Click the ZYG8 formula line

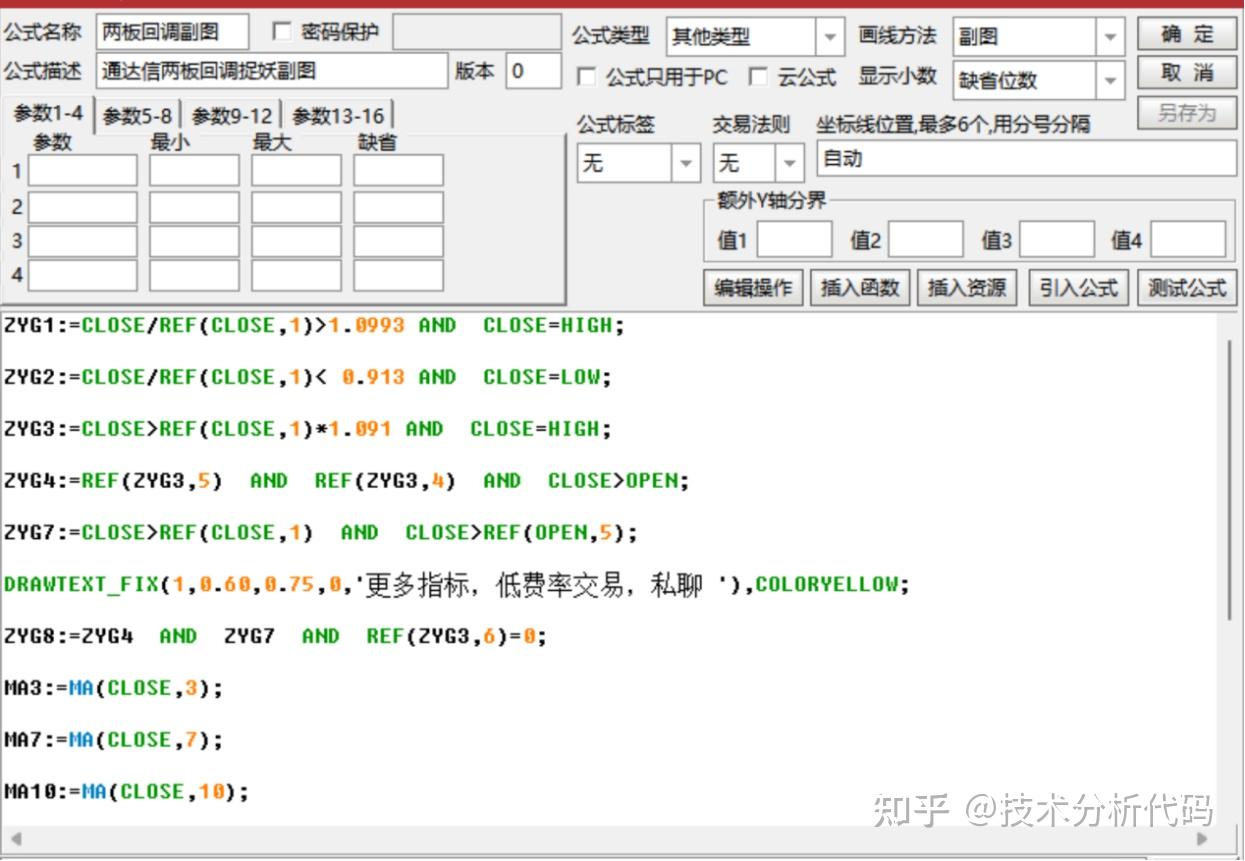coord(275,636)
